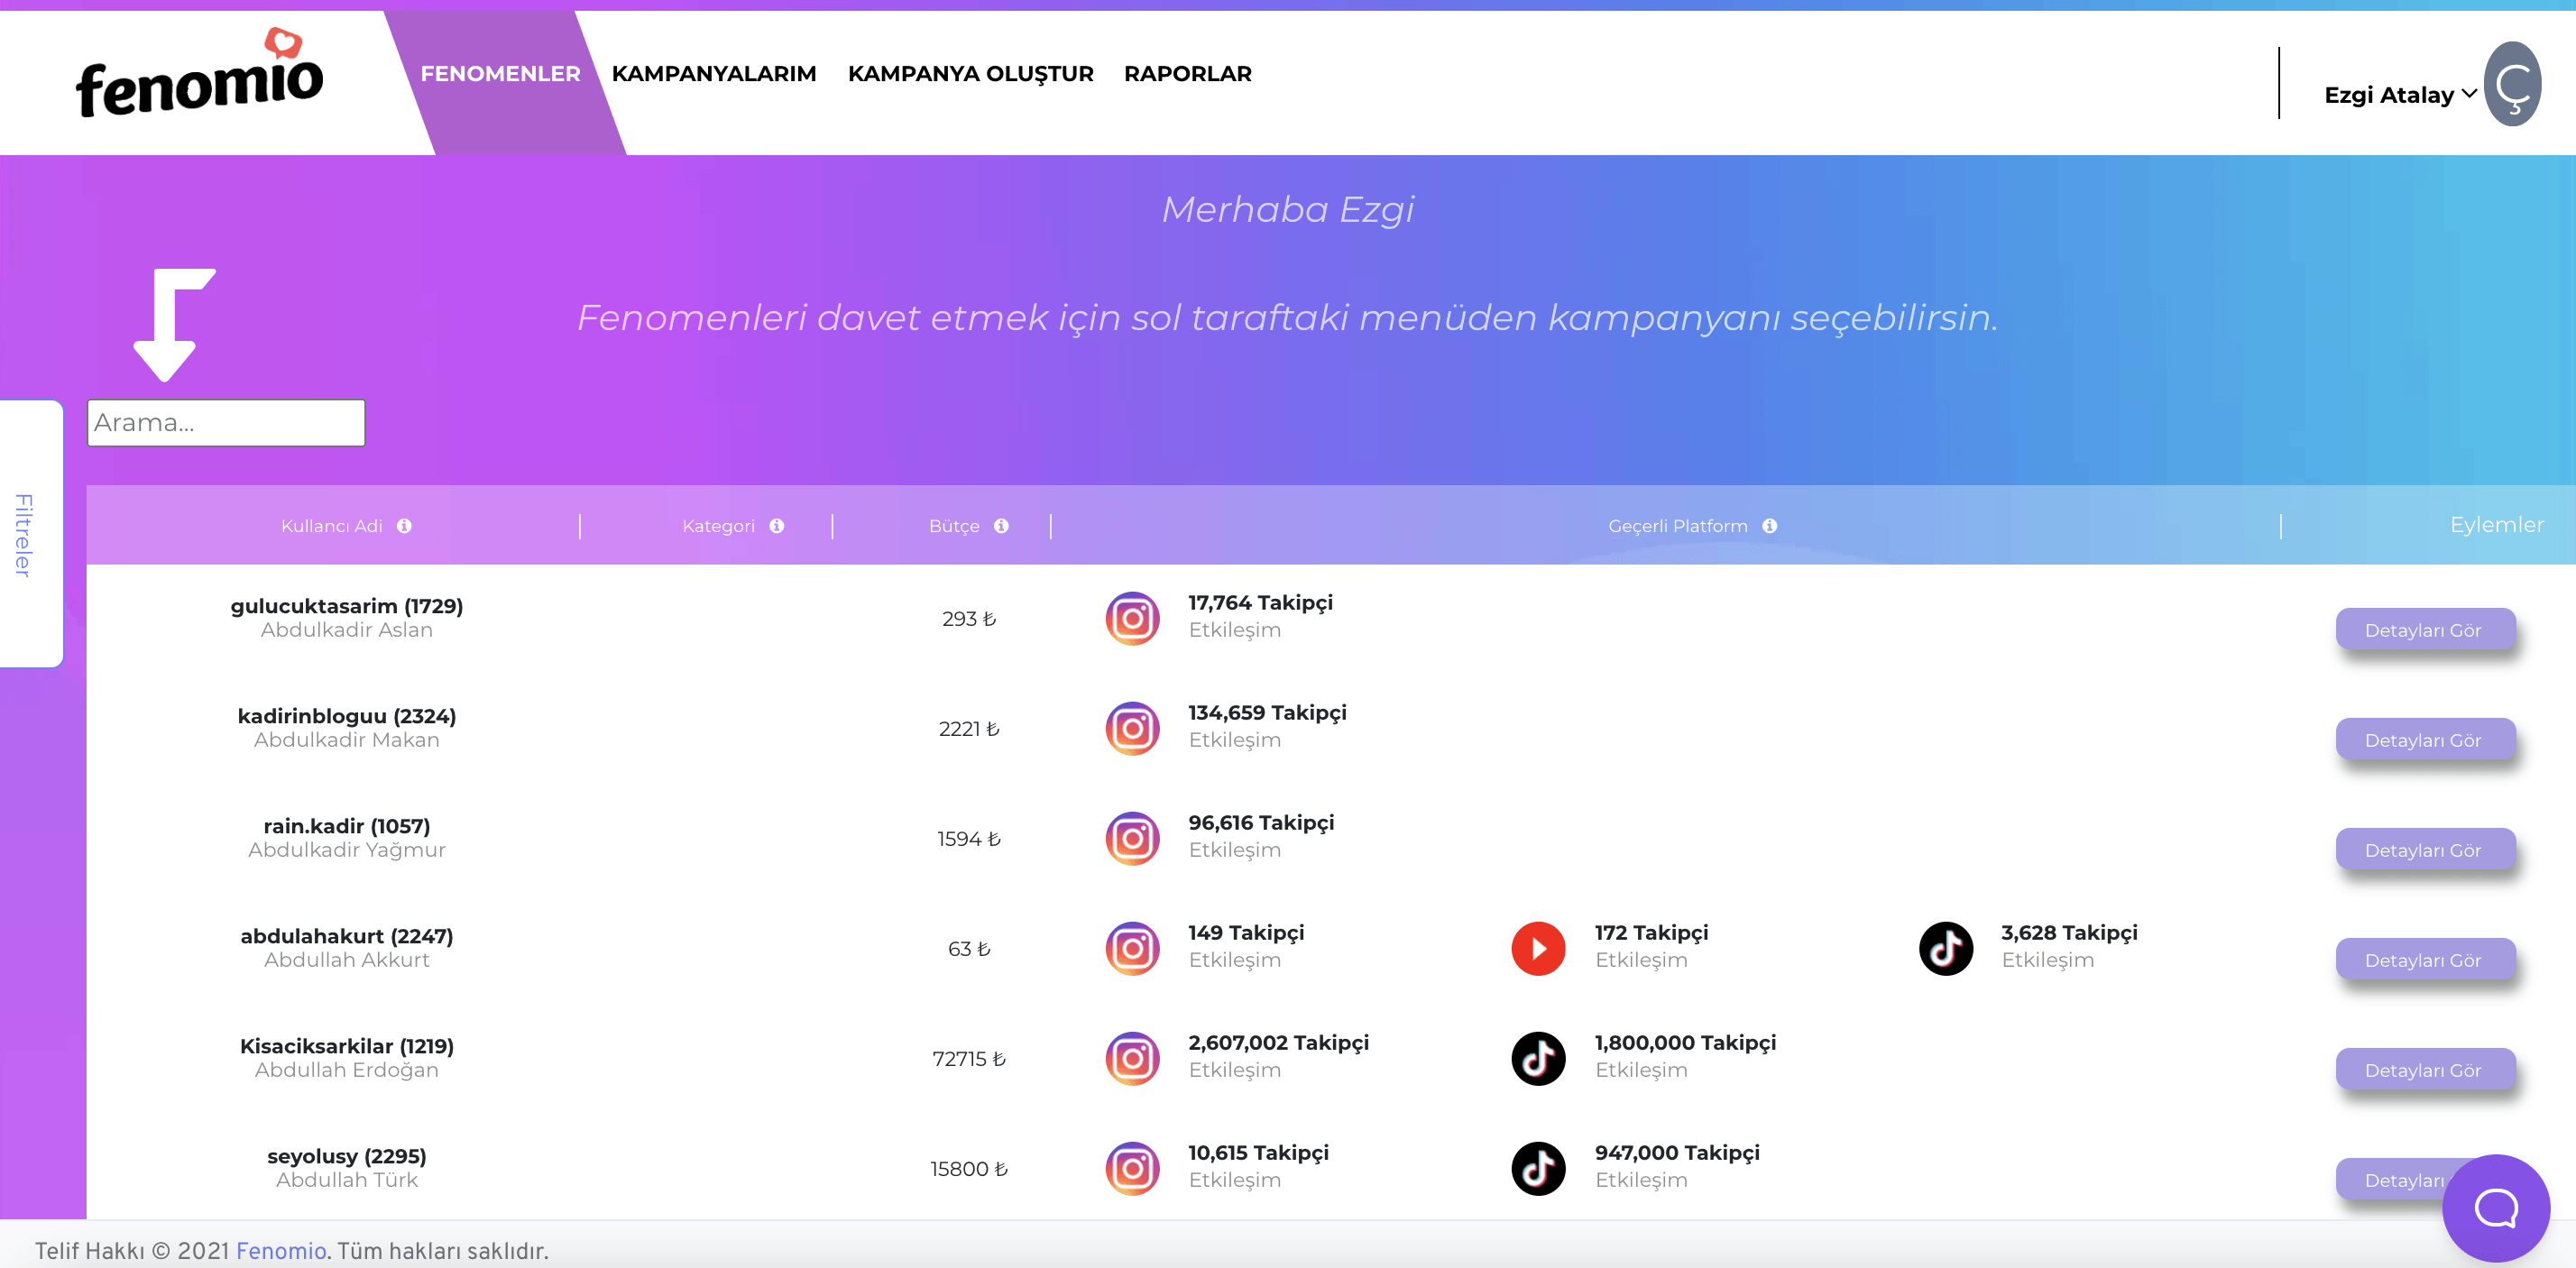Click info icon next to Kategori header
The width and height of the screenshot is (2576, 1268).
pyautogui.click(x=777, y=526)
